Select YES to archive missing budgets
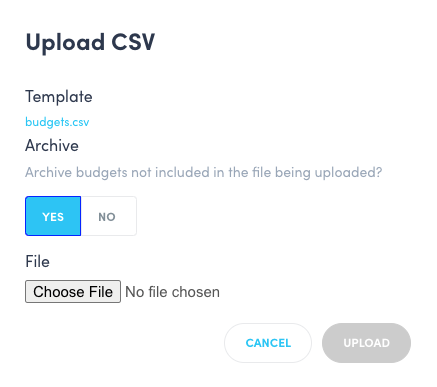437x387 pixels. pos(53,216)
